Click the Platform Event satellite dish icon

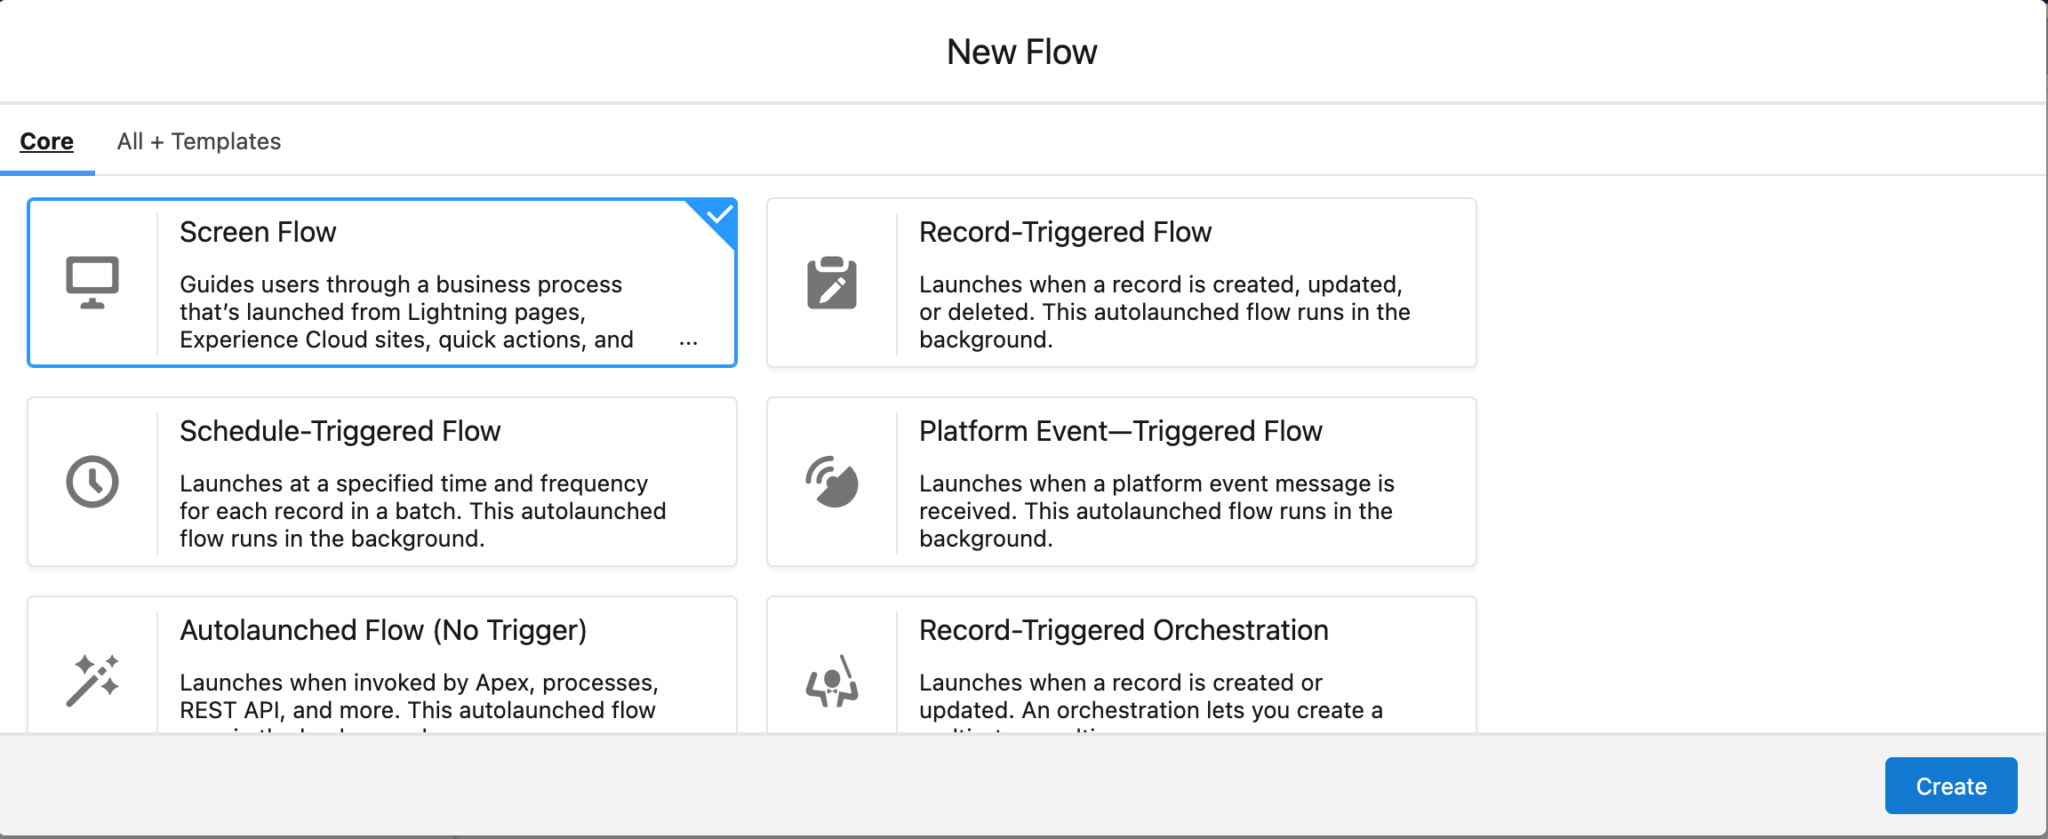tap(832, 482)
